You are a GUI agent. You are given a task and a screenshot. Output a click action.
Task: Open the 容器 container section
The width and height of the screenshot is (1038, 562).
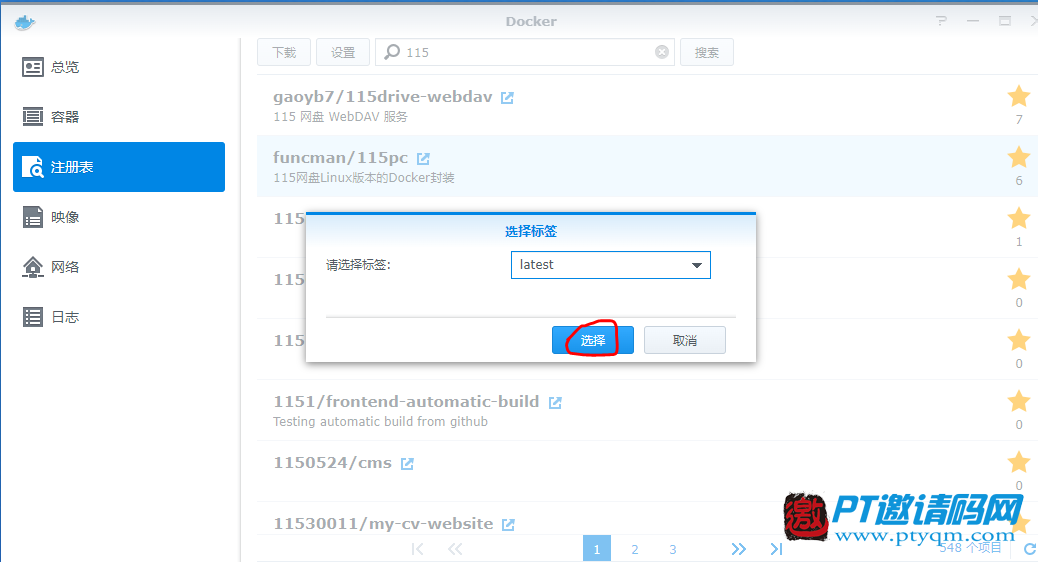(x=118, y=117)
